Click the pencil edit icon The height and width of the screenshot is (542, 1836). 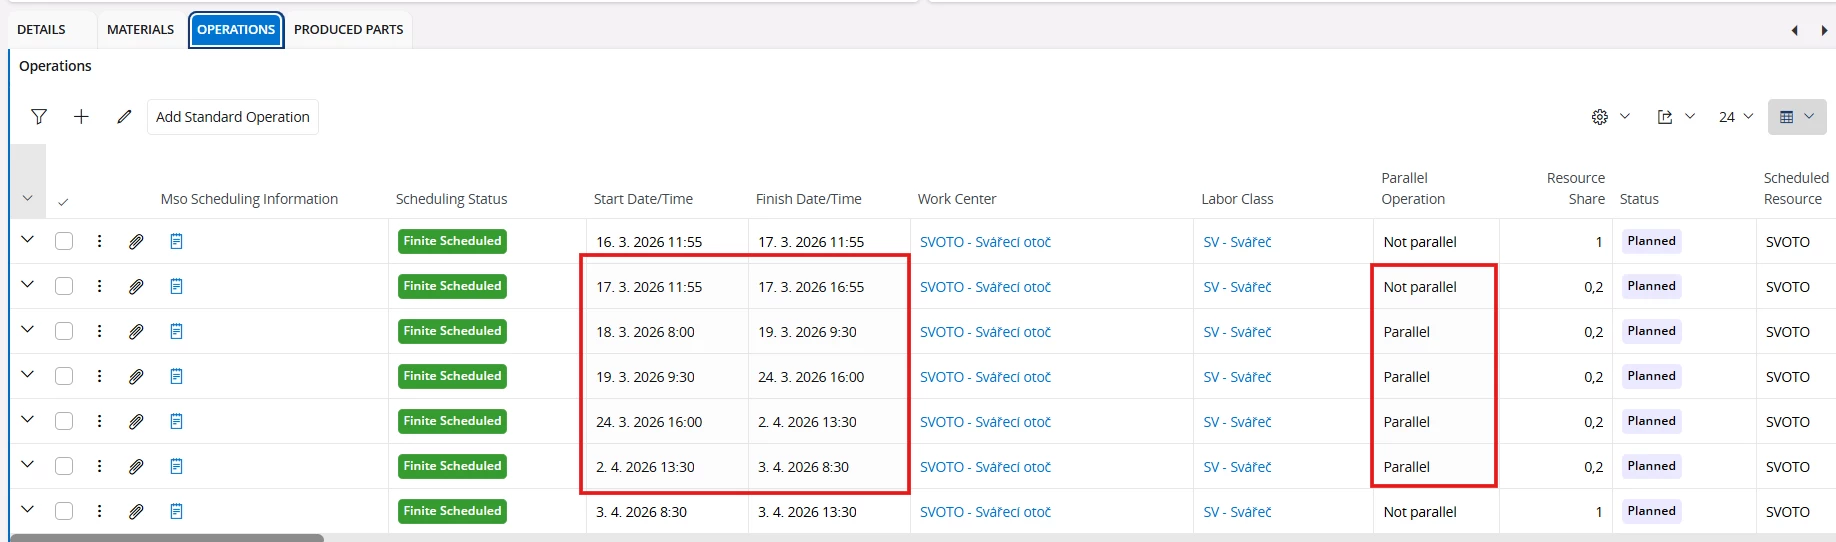point(124,117)
